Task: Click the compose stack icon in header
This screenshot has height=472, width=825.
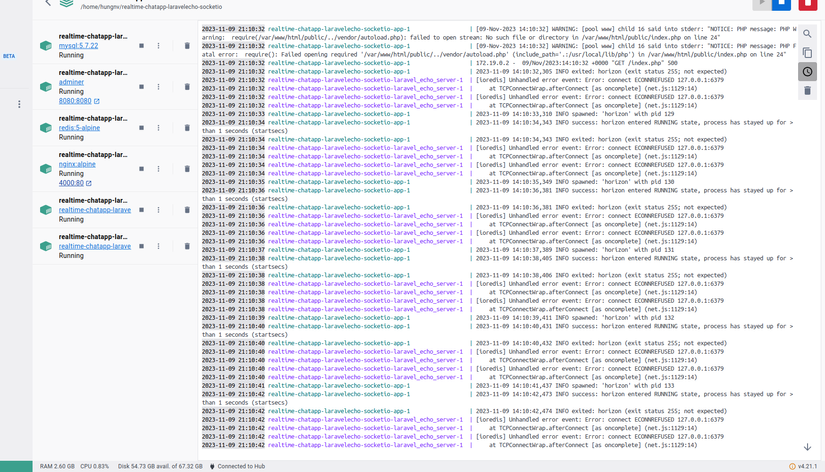Action: [66, 3]
